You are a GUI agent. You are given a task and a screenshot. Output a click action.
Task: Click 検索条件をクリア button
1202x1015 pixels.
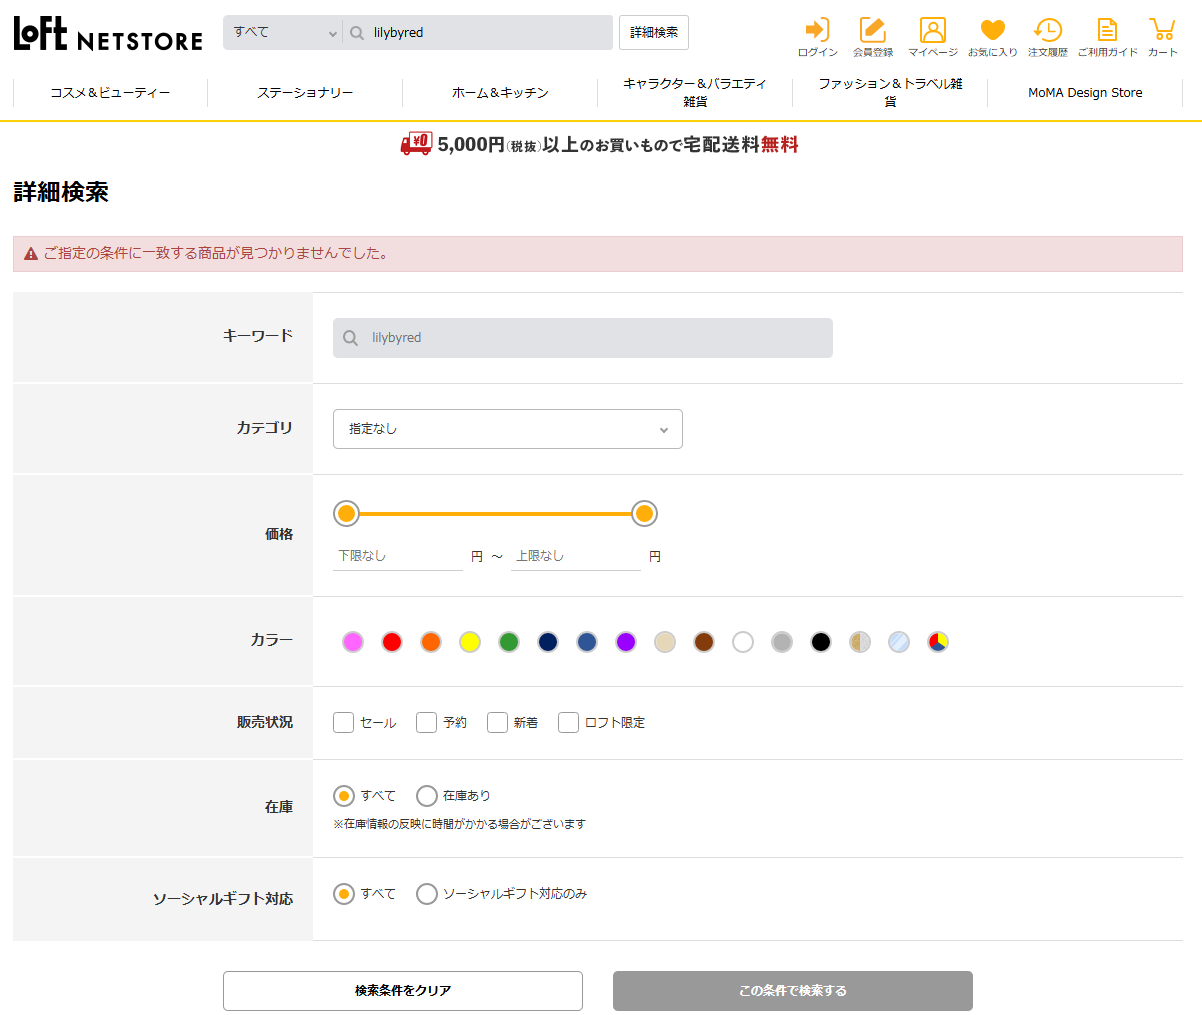coord(403,991)
